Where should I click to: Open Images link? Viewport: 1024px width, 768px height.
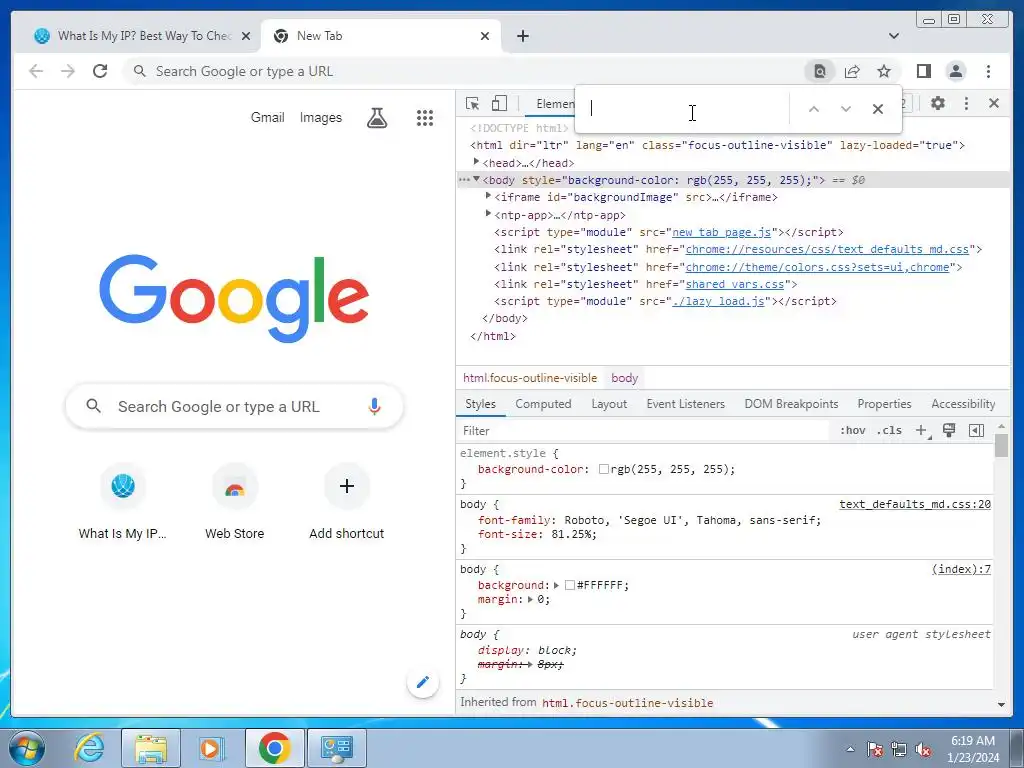point(321,118)
